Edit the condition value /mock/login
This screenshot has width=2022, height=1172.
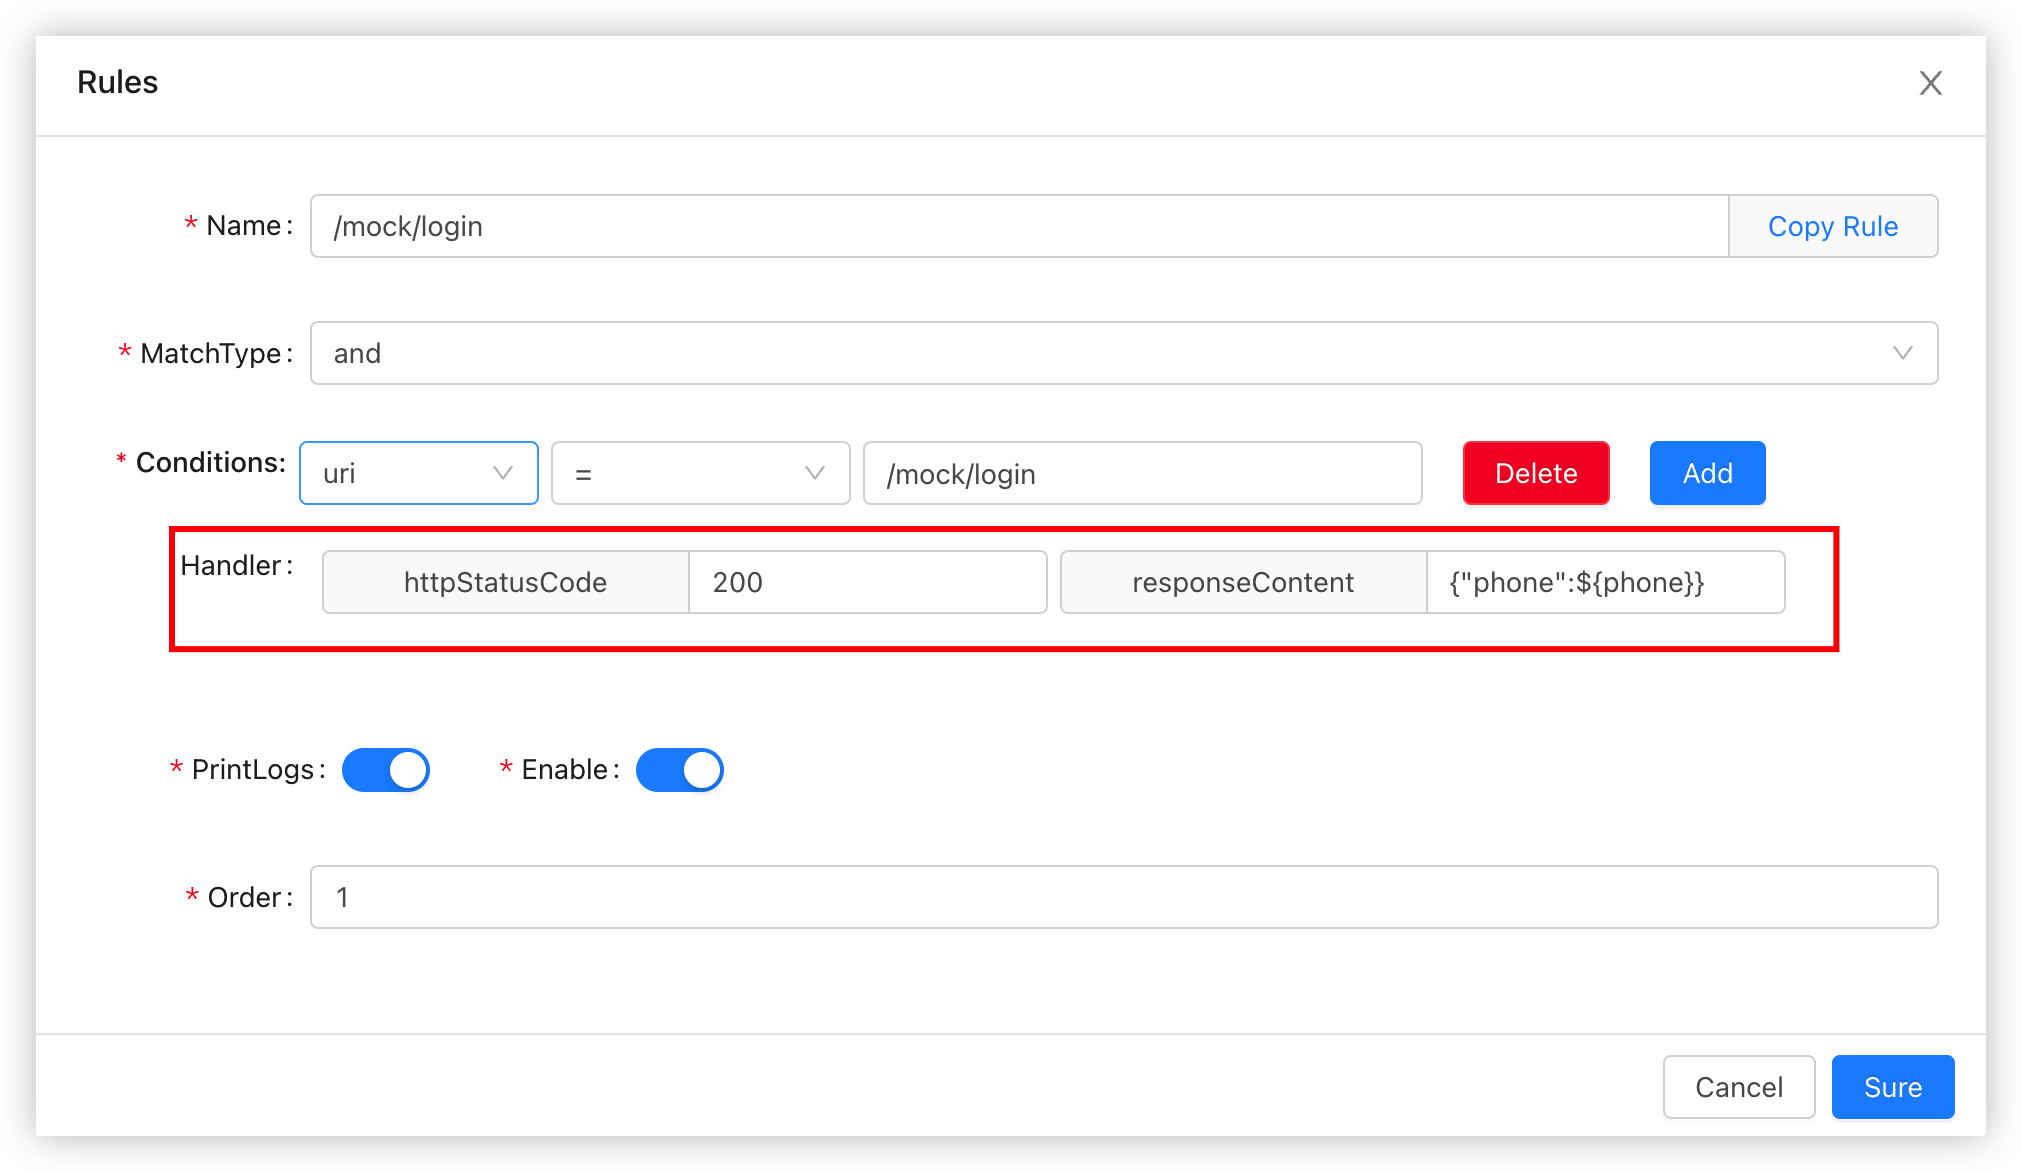[1142, 473]
